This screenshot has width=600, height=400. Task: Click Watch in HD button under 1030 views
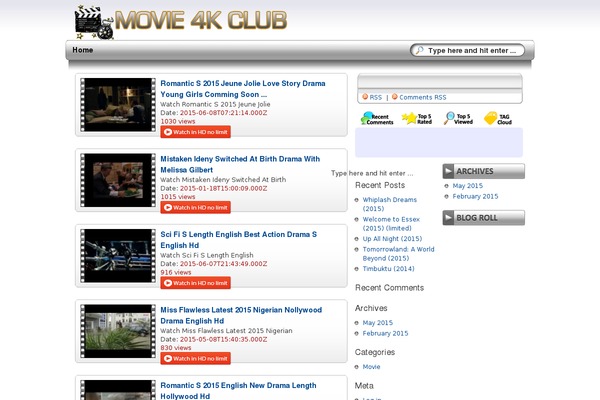tap(196, 132)
